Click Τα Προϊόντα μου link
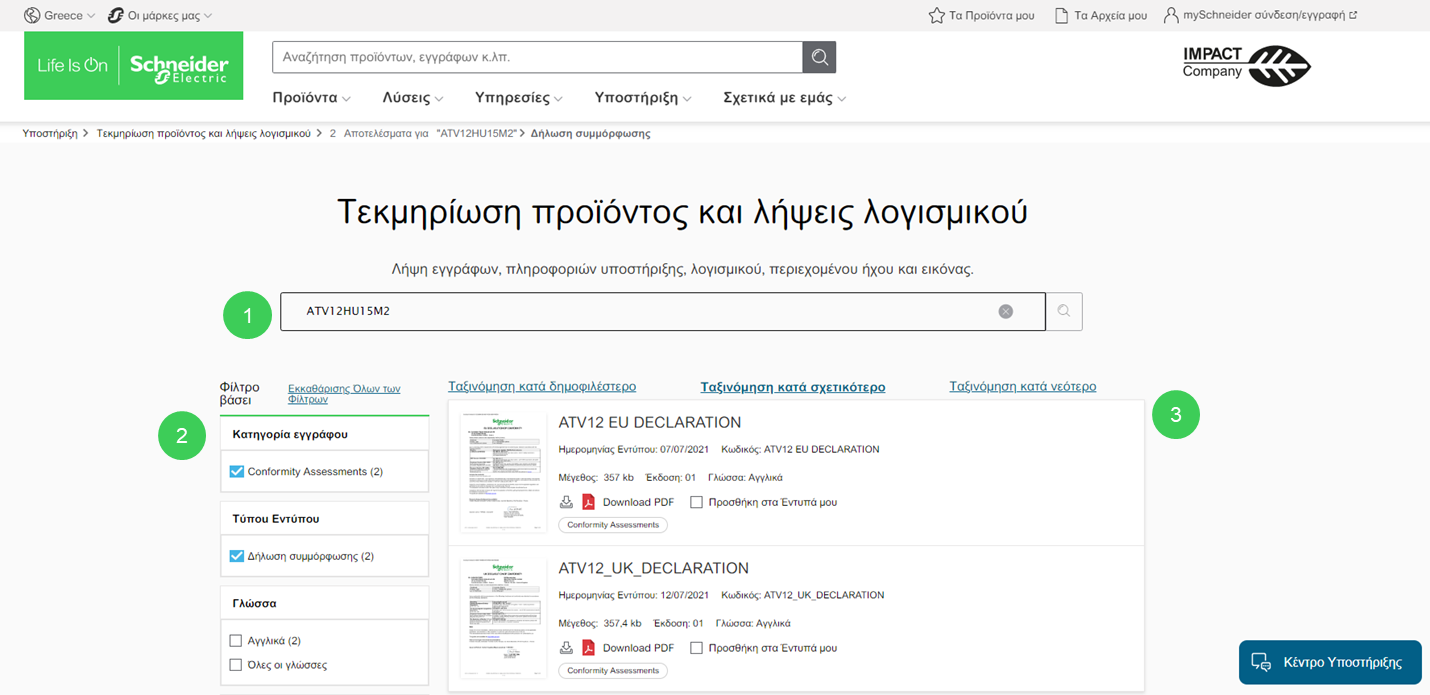Viewport: 1430px width, 695px height. click(991, 16)
